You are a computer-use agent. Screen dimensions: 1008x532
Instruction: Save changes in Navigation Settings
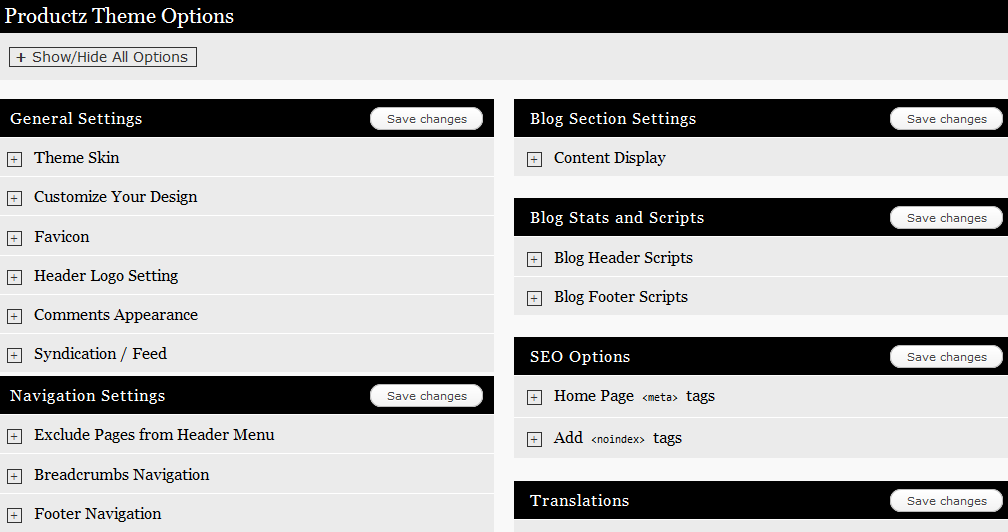pyautogui.click(x=426, y=396)
